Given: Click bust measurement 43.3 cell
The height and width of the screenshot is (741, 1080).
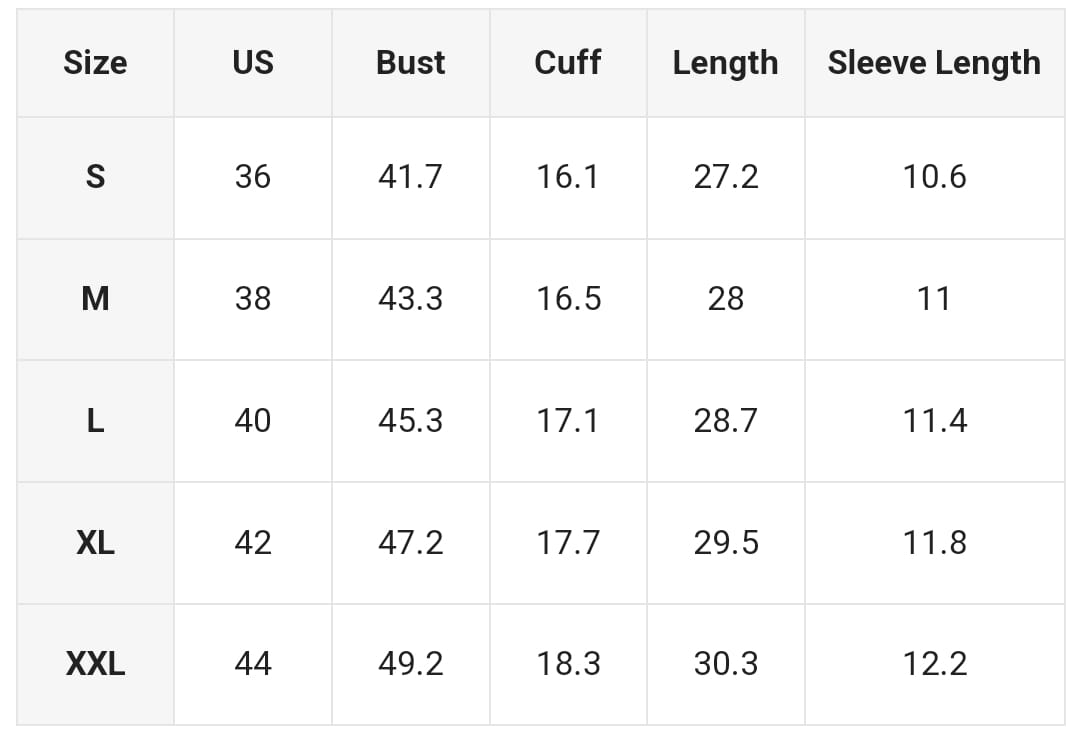Looking at the screenshot, I should pyautogui.click(x=410, y=299).
